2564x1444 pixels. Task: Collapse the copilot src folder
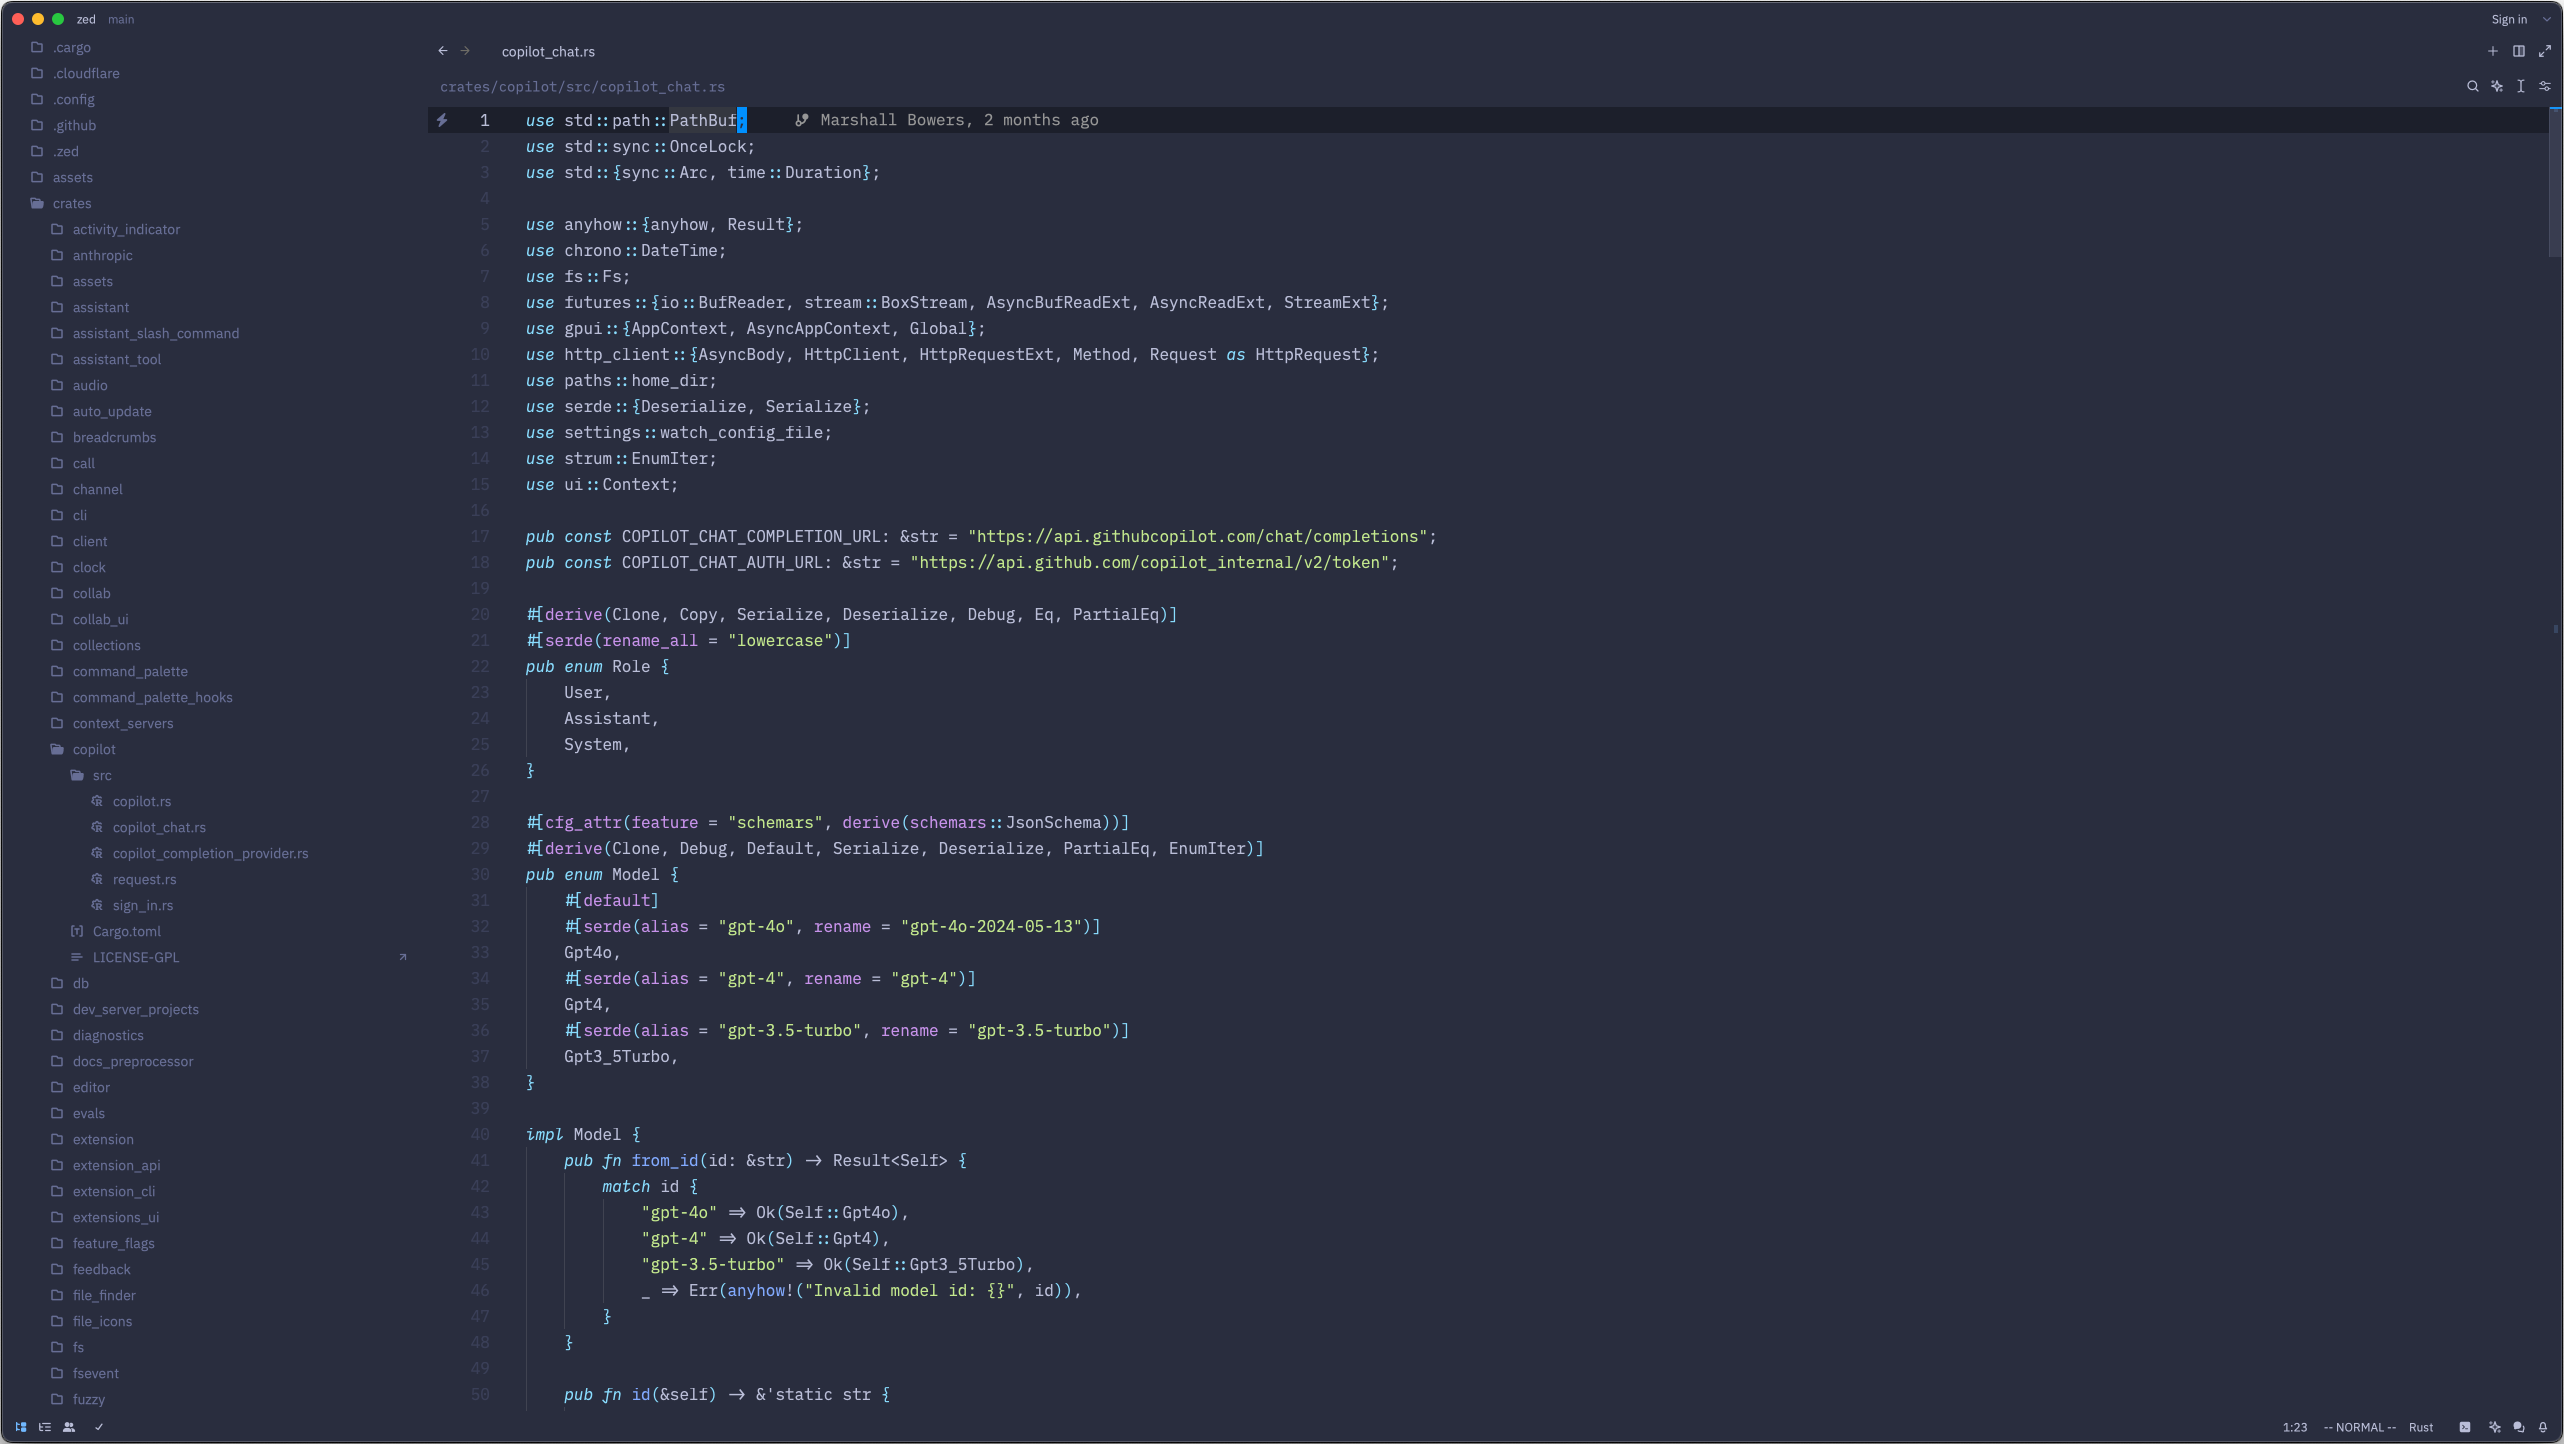101,775
